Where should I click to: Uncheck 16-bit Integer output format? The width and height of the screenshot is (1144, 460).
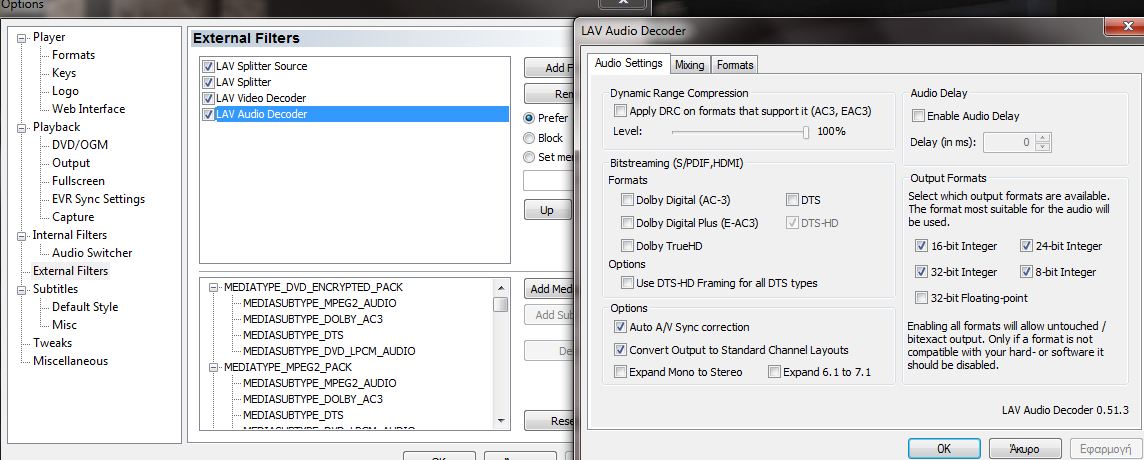pos(921,246)
